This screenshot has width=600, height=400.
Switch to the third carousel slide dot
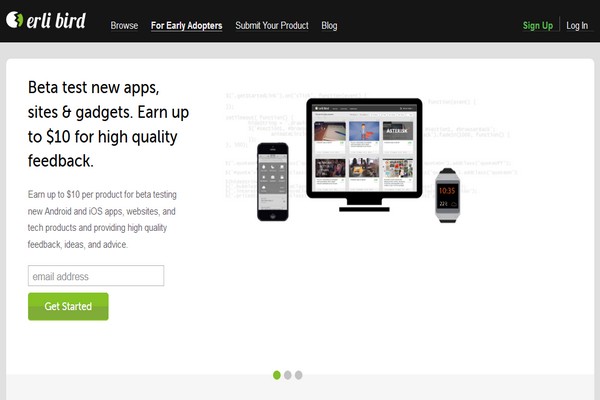298,375
